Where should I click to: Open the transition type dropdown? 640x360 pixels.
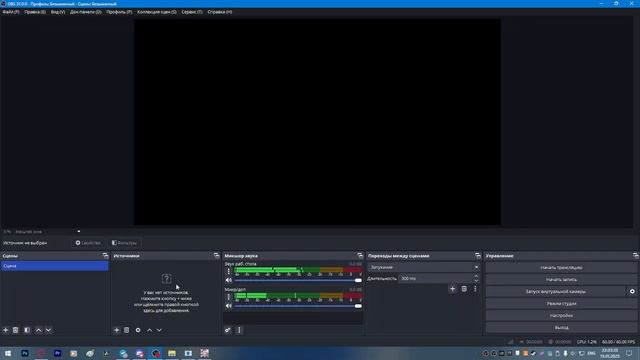[423, 267]
